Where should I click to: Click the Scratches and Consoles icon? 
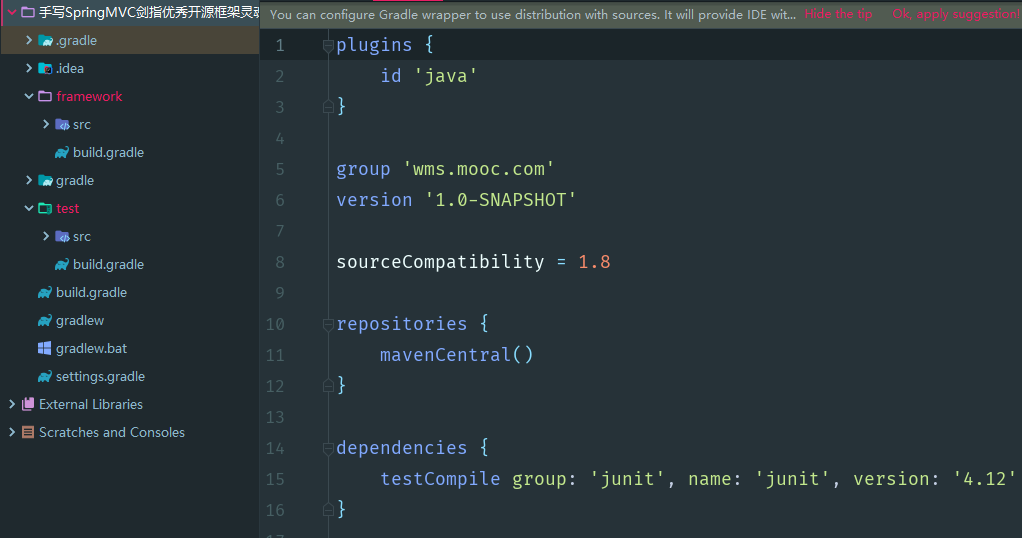point(28,432)
